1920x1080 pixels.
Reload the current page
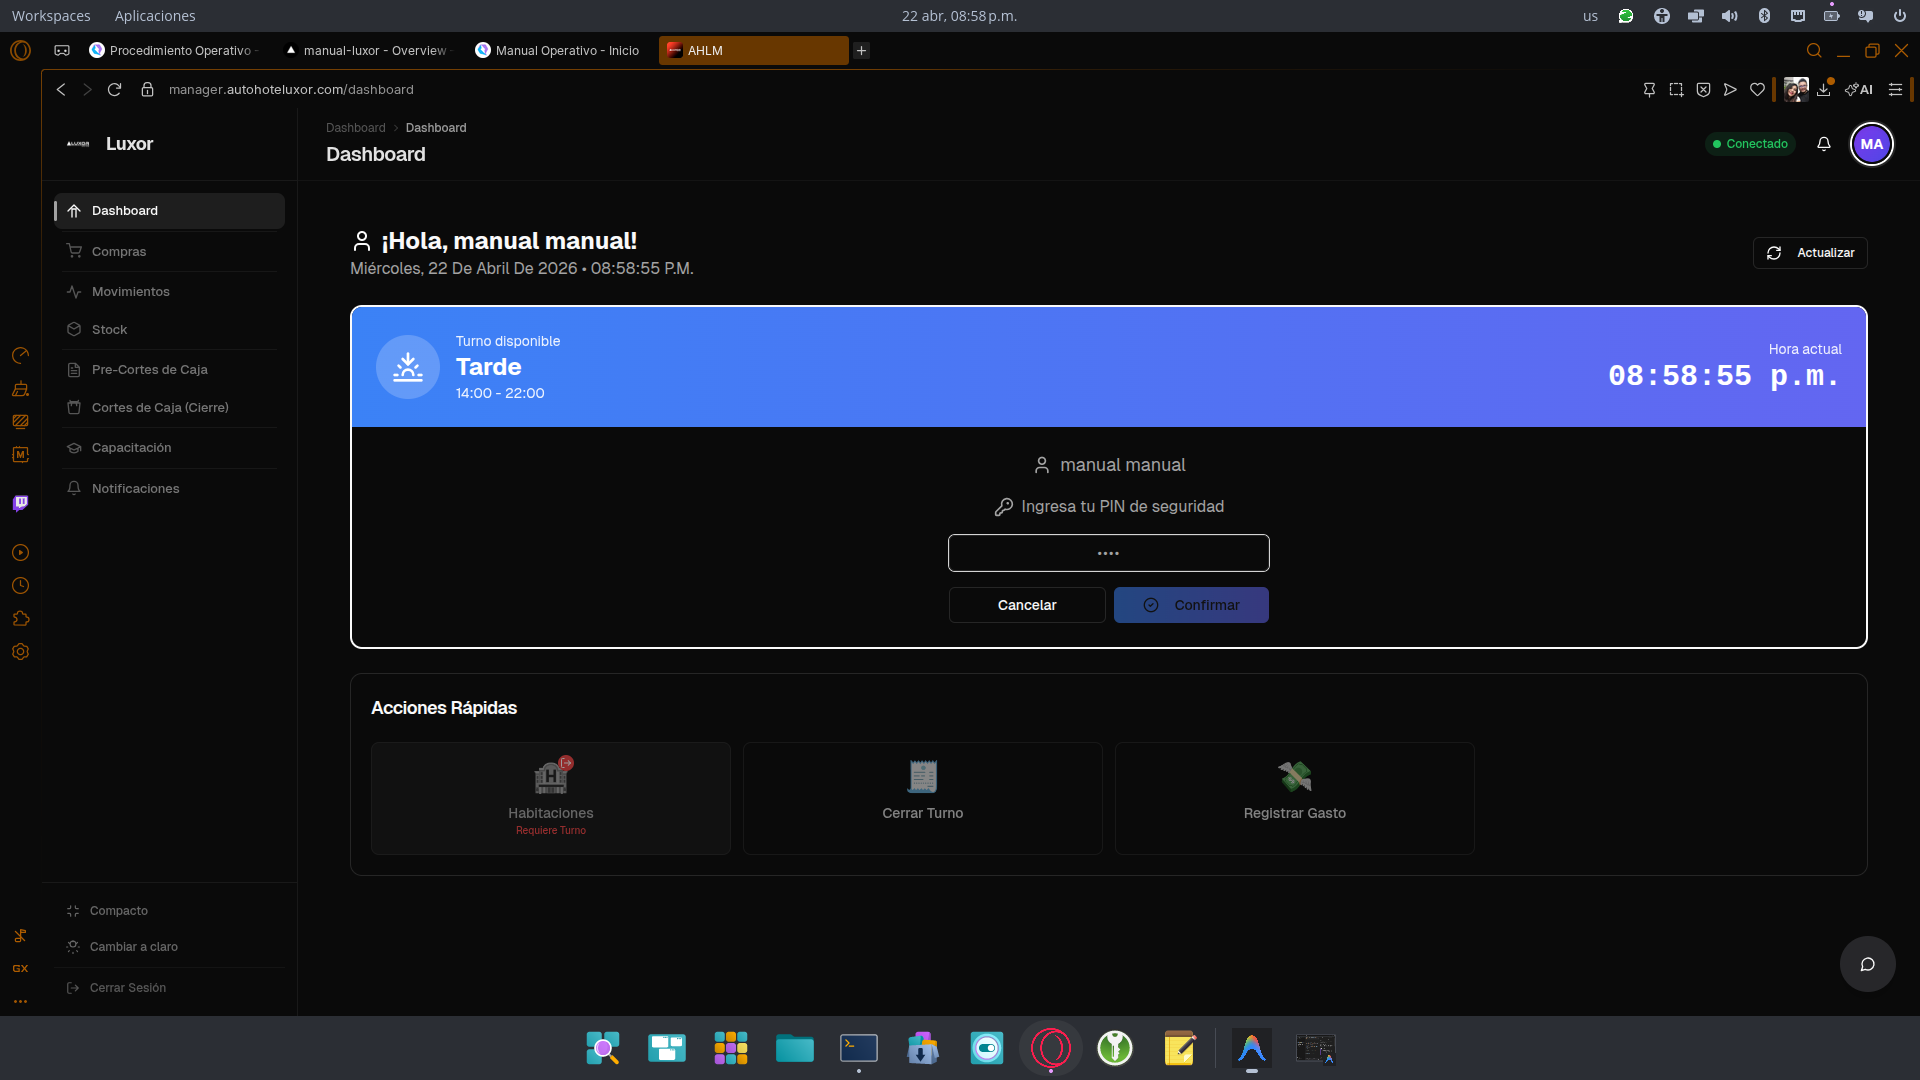pyautogui.click(x=115, y=89)
